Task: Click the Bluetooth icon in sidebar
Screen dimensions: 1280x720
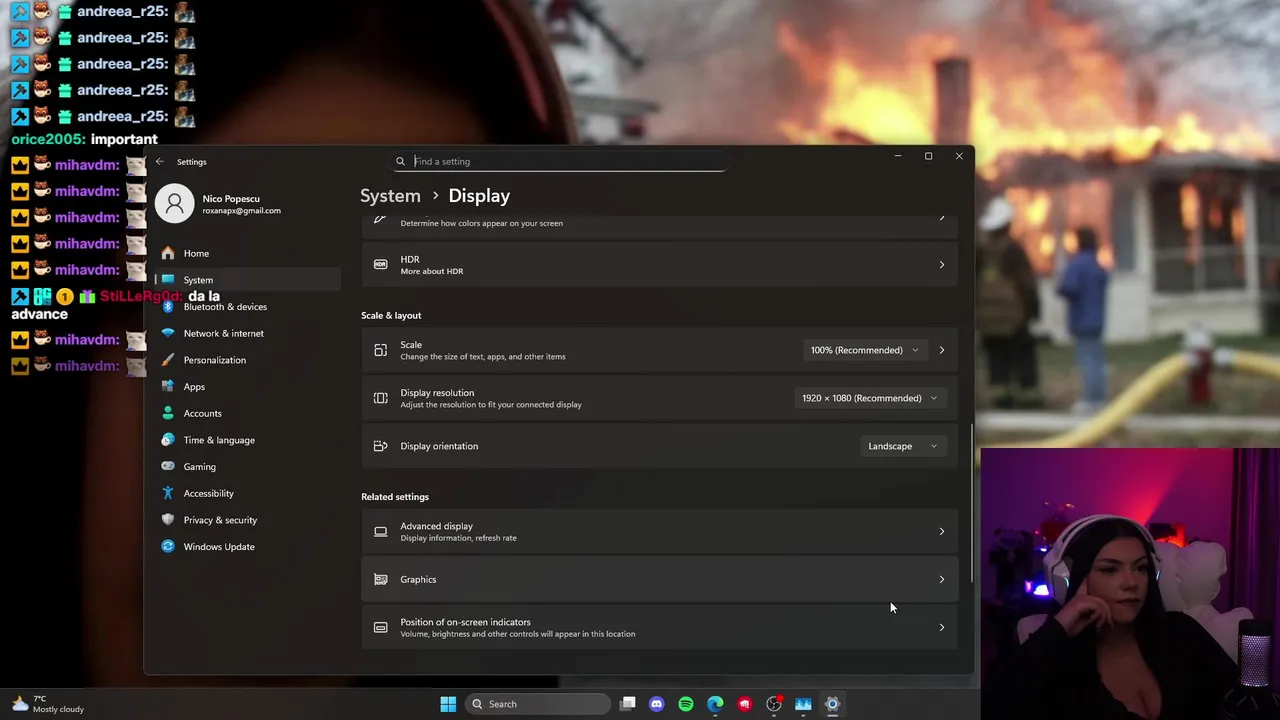Action: 168,307
